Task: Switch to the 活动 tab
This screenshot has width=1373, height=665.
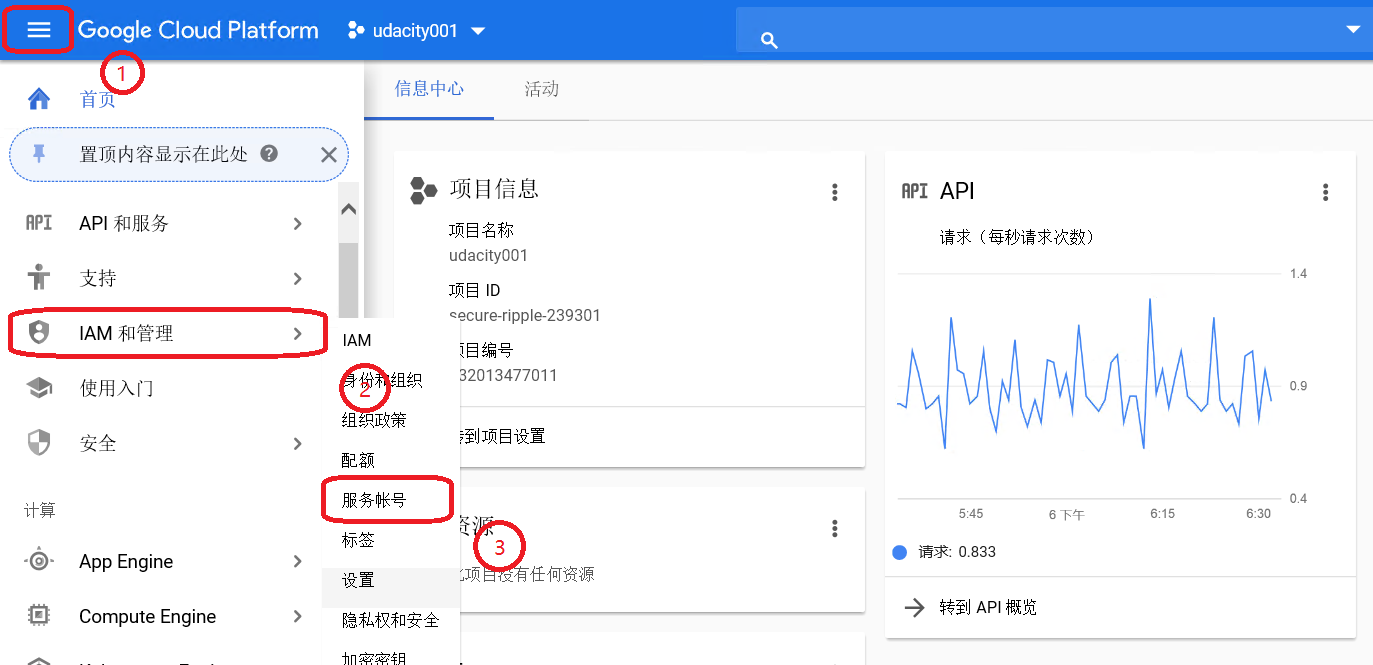Action: (541, 89)
